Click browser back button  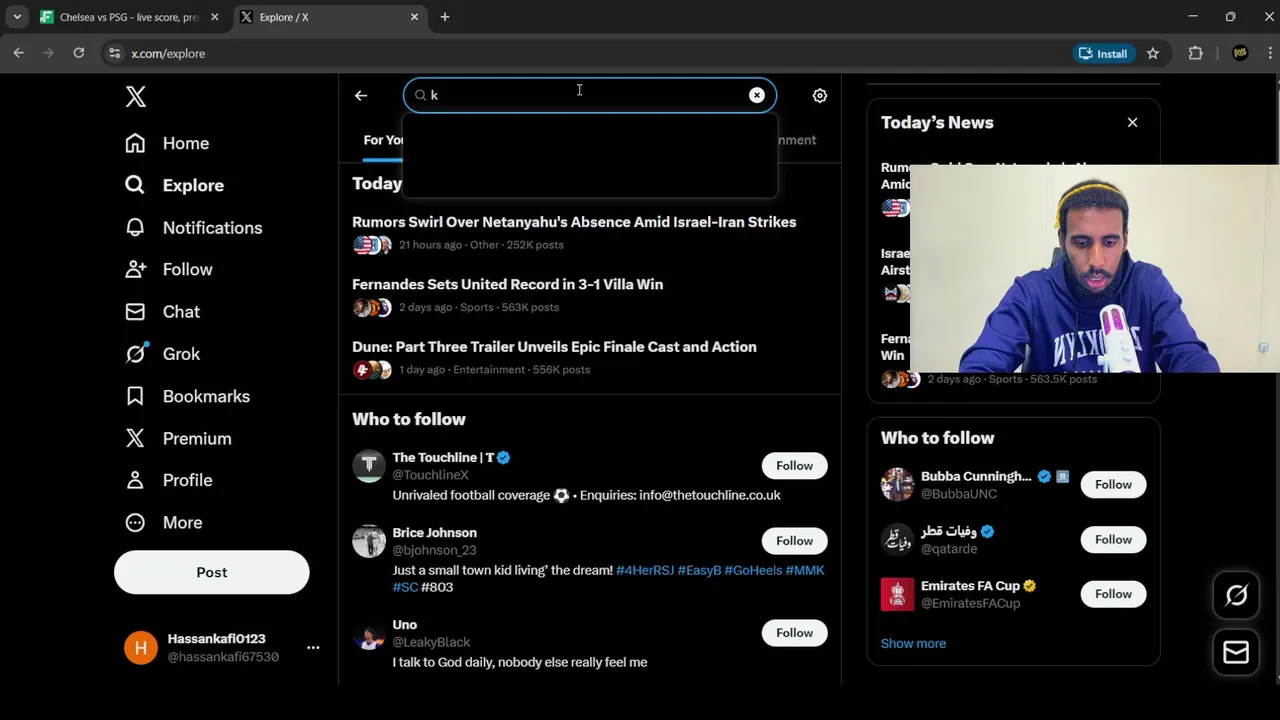point(18,53)
